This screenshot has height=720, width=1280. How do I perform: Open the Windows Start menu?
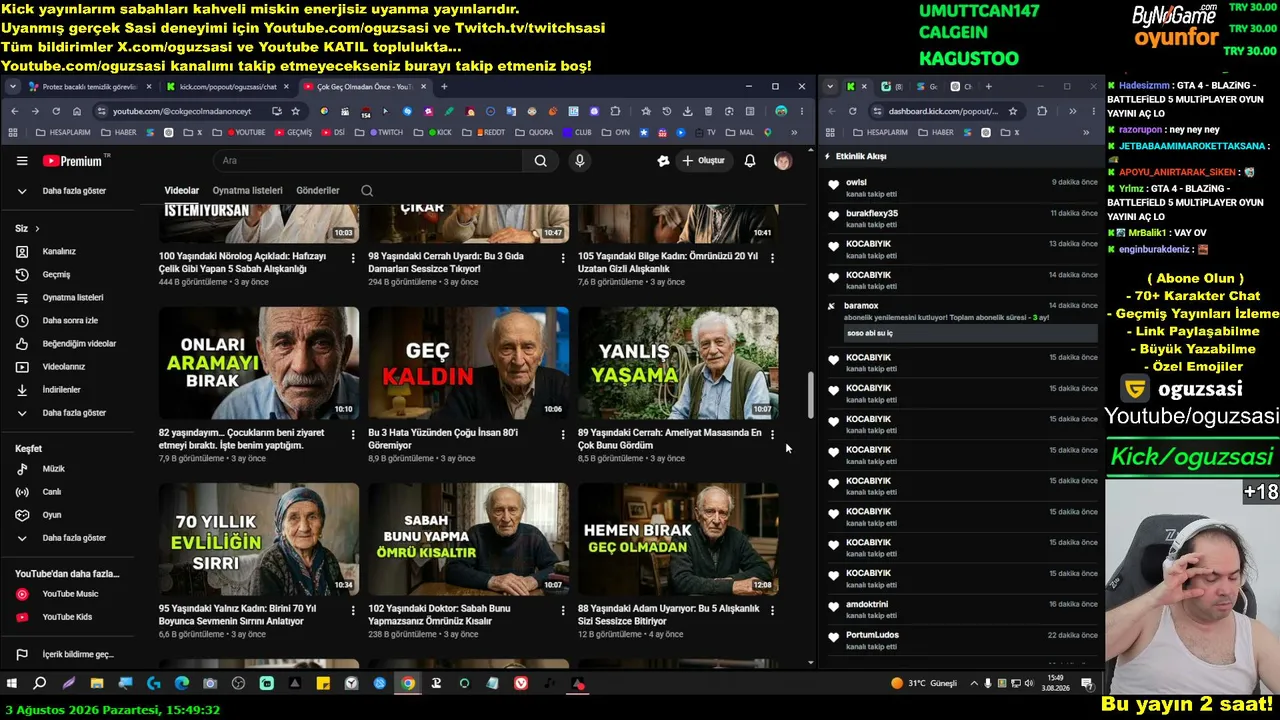pos(12,684)
